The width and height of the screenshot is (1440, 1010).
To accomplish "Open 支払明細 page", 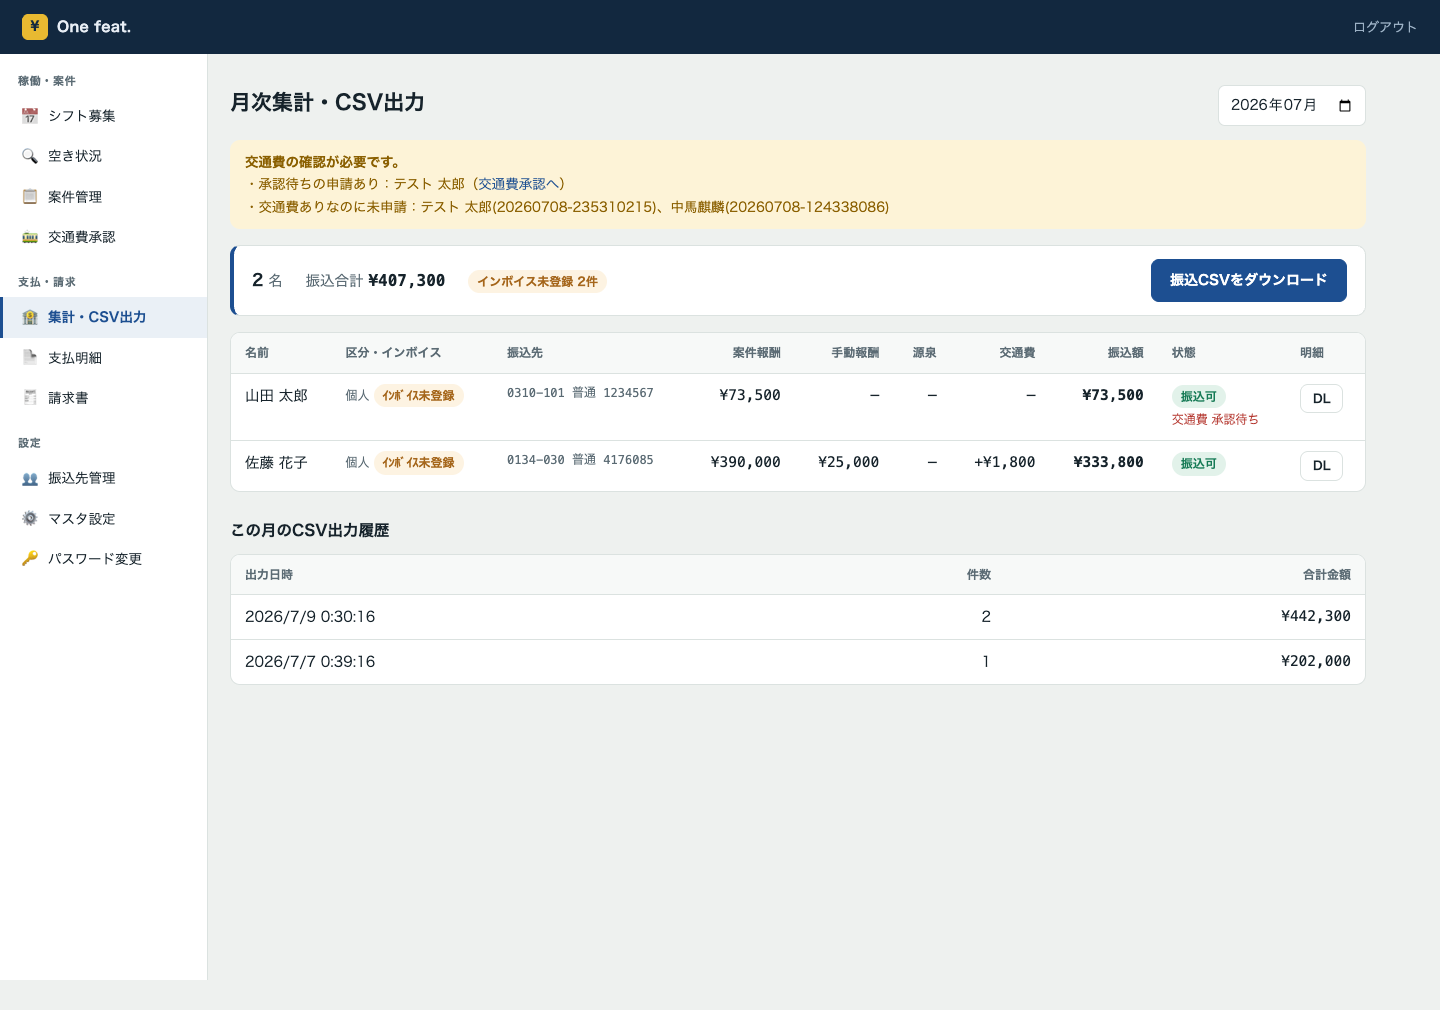I will click(x=104, y=358).
